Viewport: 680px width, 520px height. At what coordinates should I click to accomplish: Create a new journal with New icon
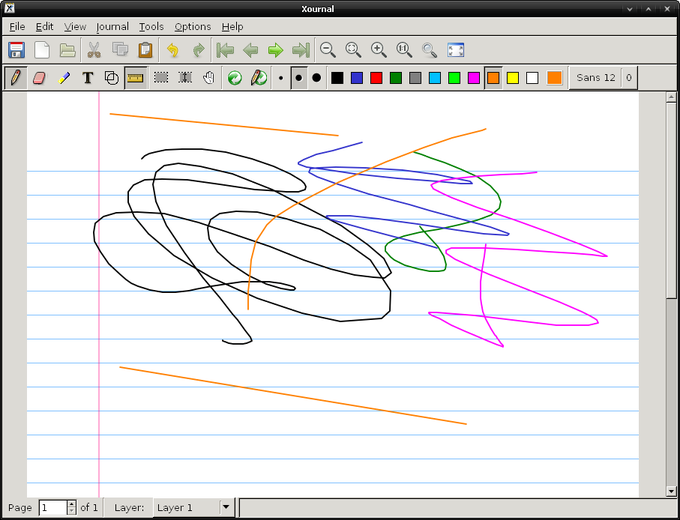coord(42,50)
